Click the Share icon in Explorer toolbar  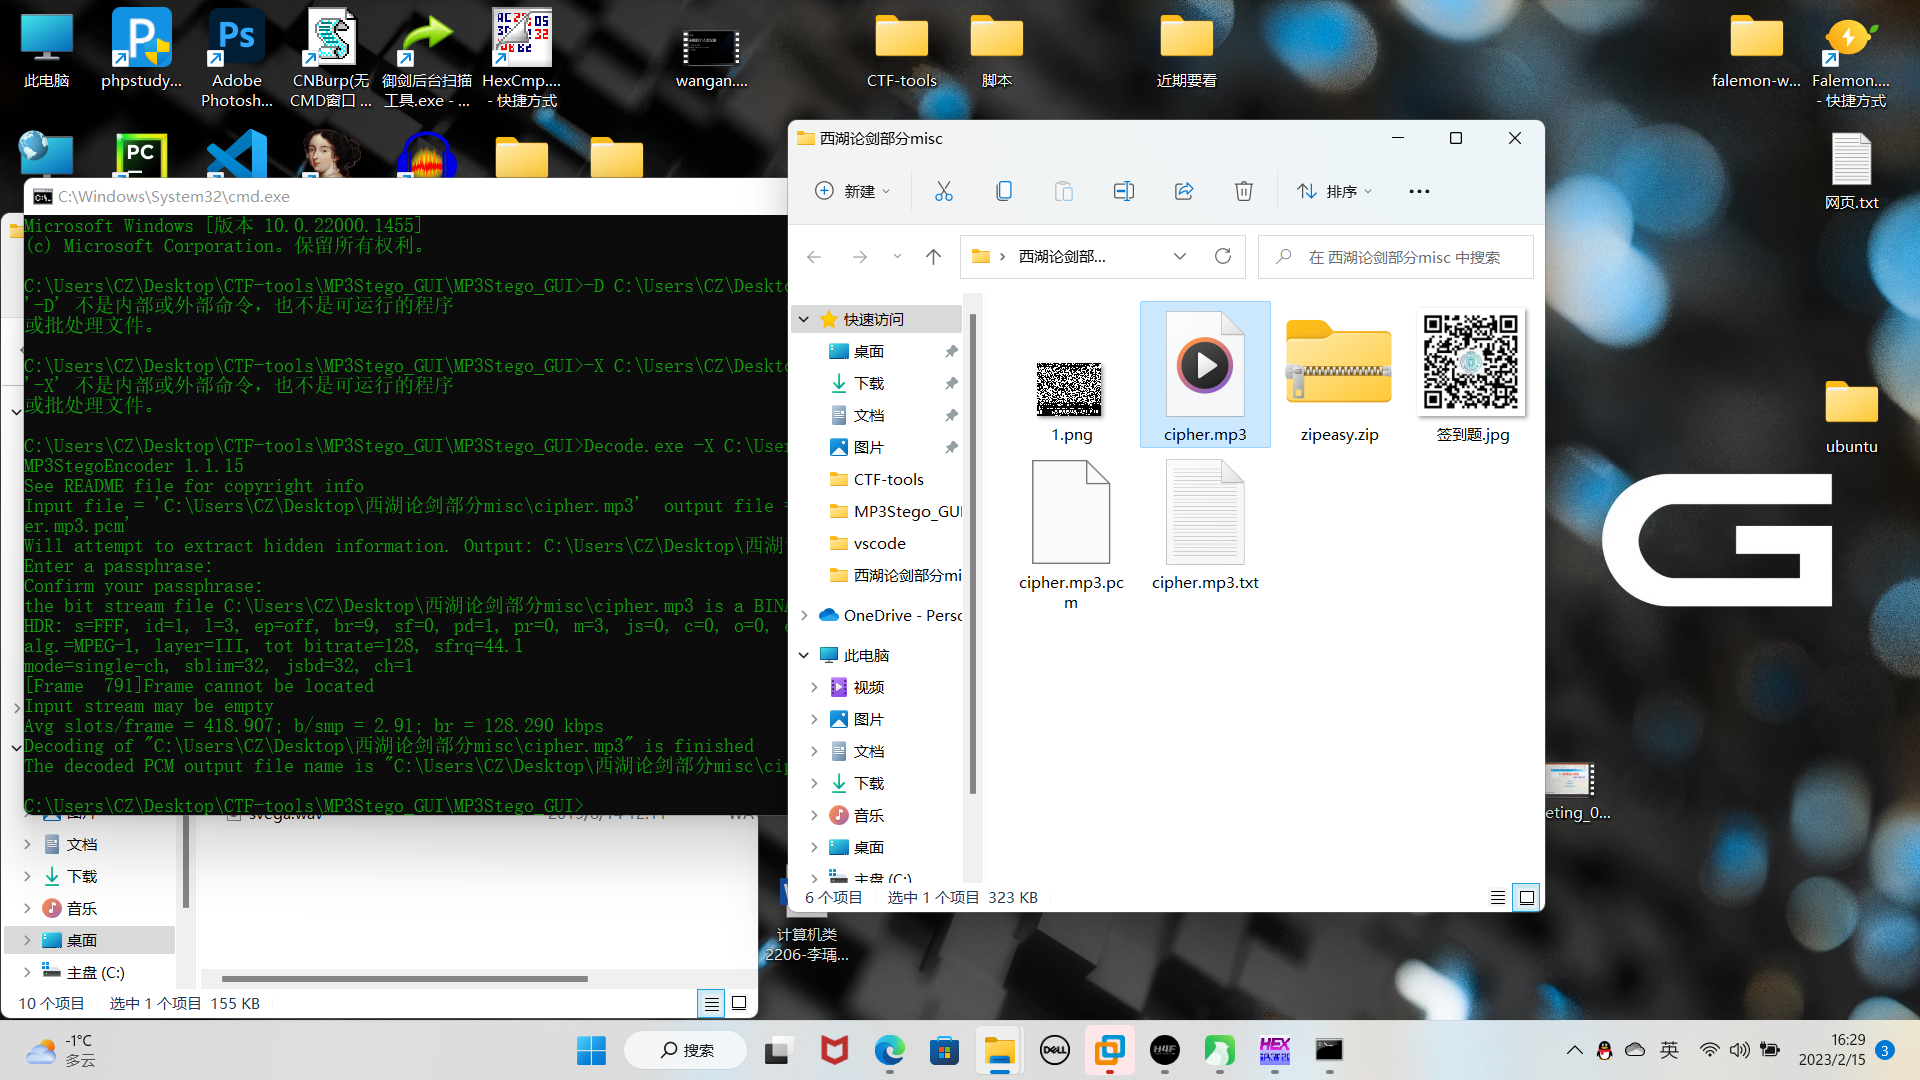[1183, 191]
